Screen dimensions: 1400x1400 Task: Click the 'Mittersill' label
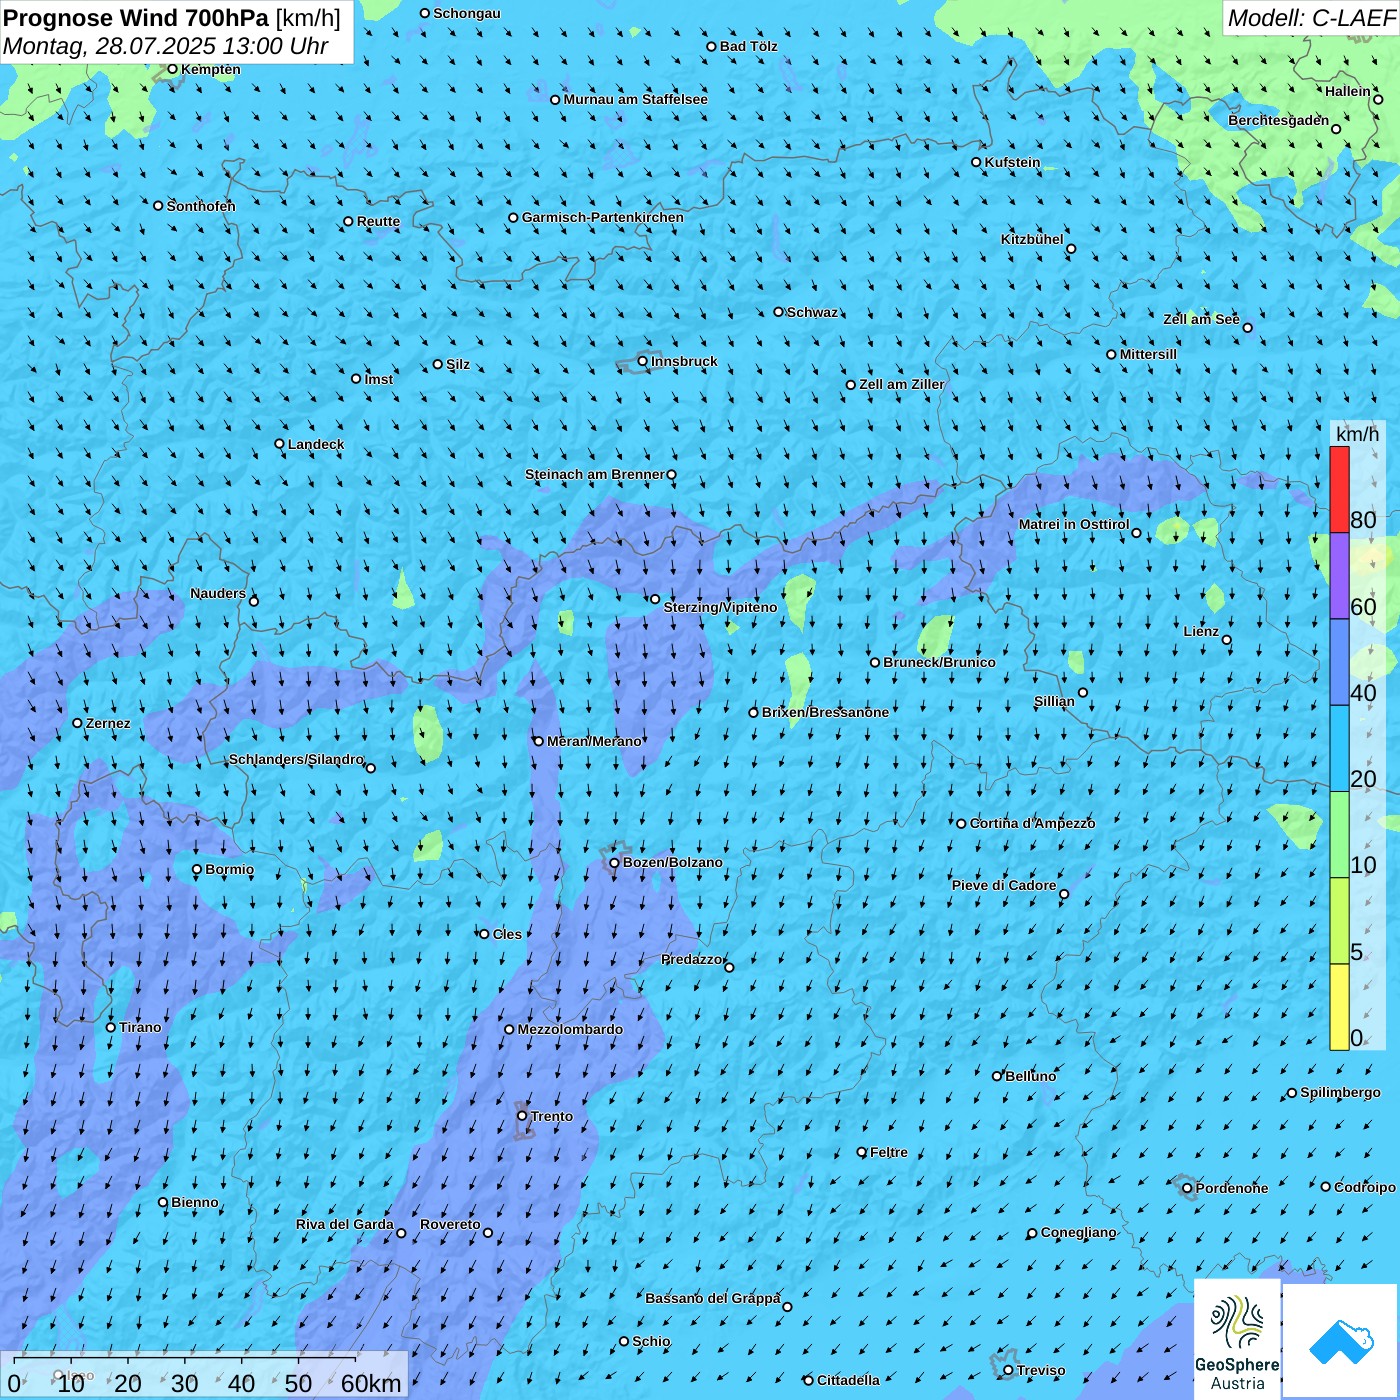[1148, 354]
